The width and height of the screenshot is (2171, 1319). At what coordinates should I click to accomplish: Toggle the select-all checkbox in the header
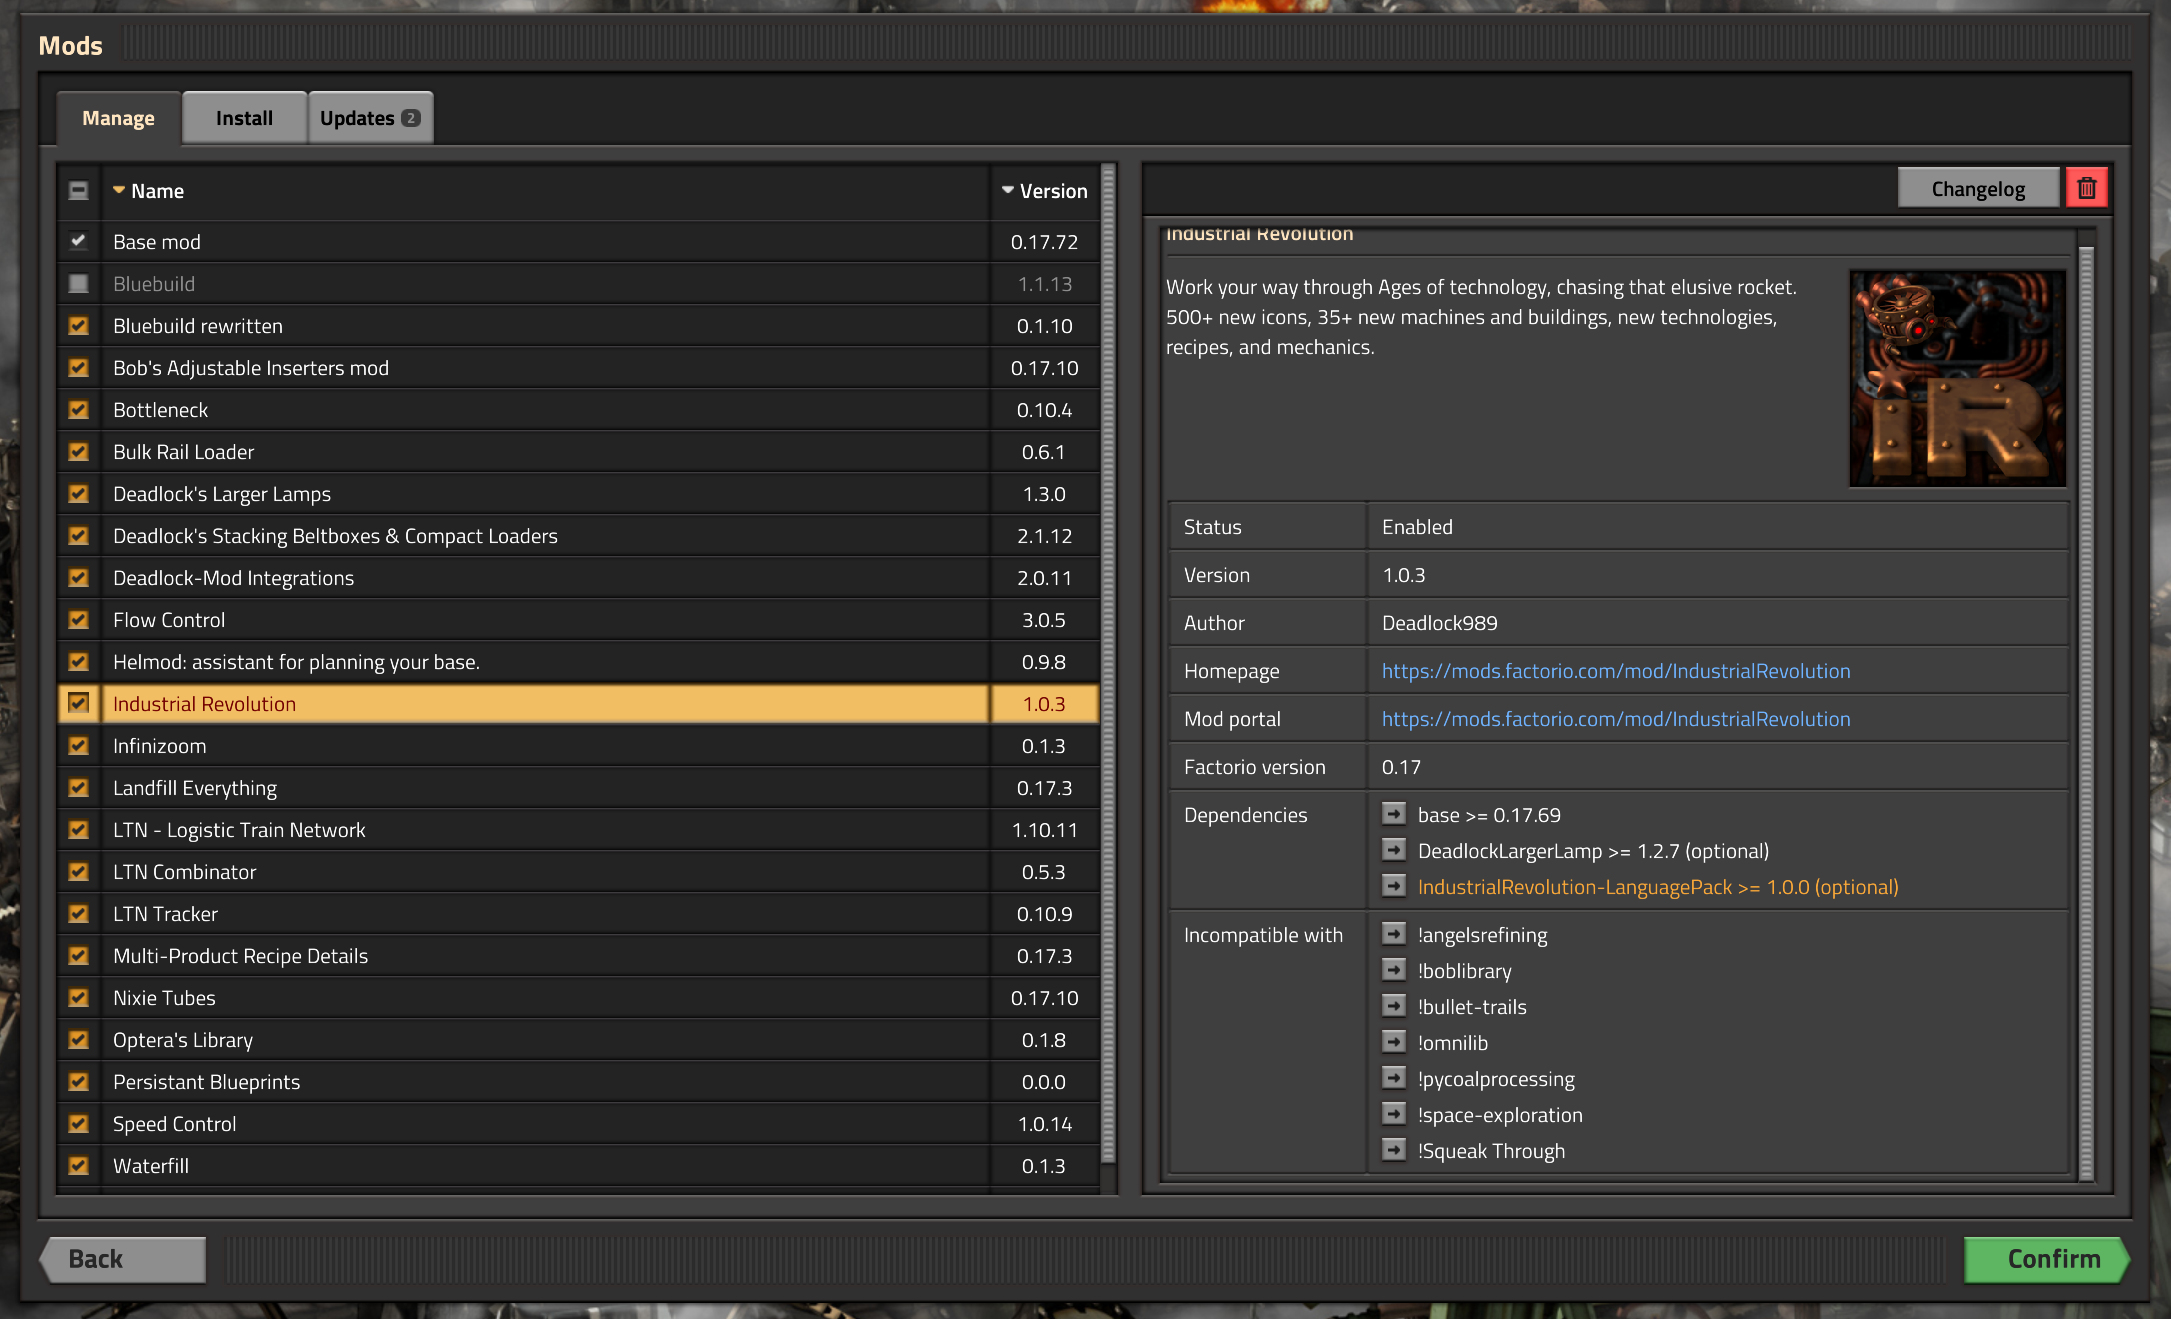coord(78,190)
